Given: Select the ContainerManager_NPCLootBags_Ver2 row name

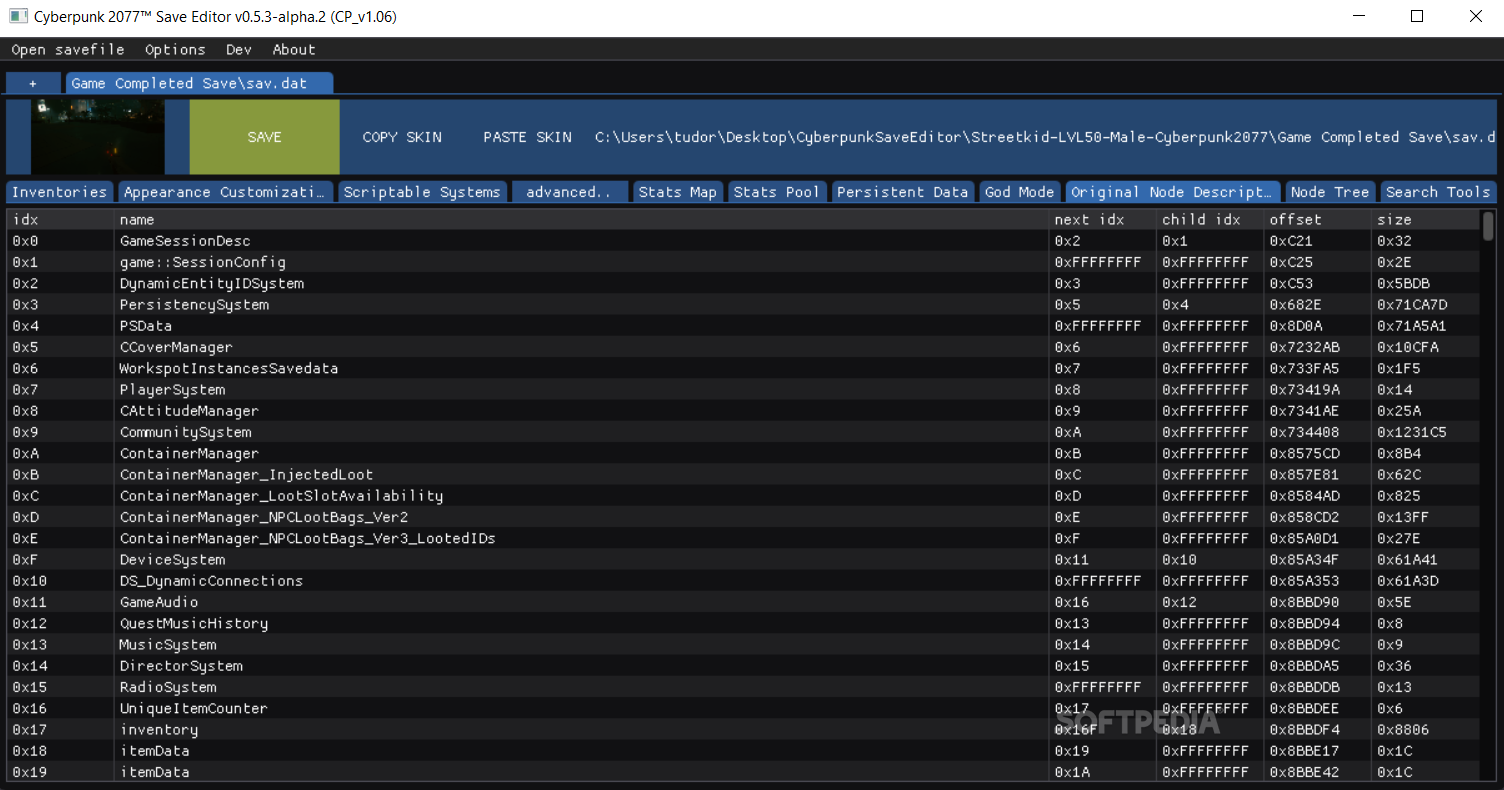Looking at the screenshot, I should click(x=264, y=517).
